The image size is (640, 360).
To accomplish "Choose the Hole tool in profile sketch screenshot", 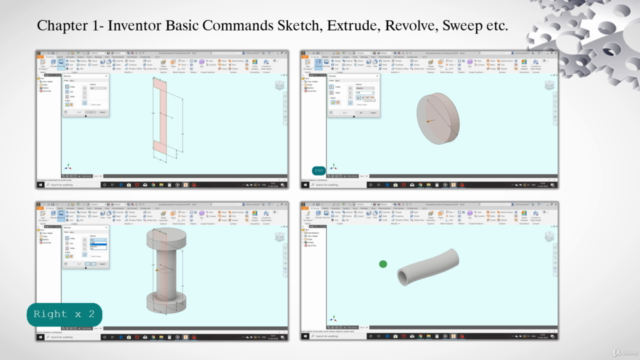I will 102,63.
